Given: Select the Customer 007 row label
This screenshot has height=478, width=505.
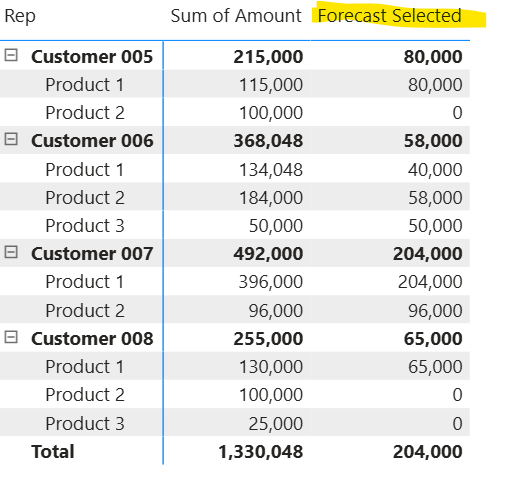Looking at the screenshot, I should pos(92,253).
